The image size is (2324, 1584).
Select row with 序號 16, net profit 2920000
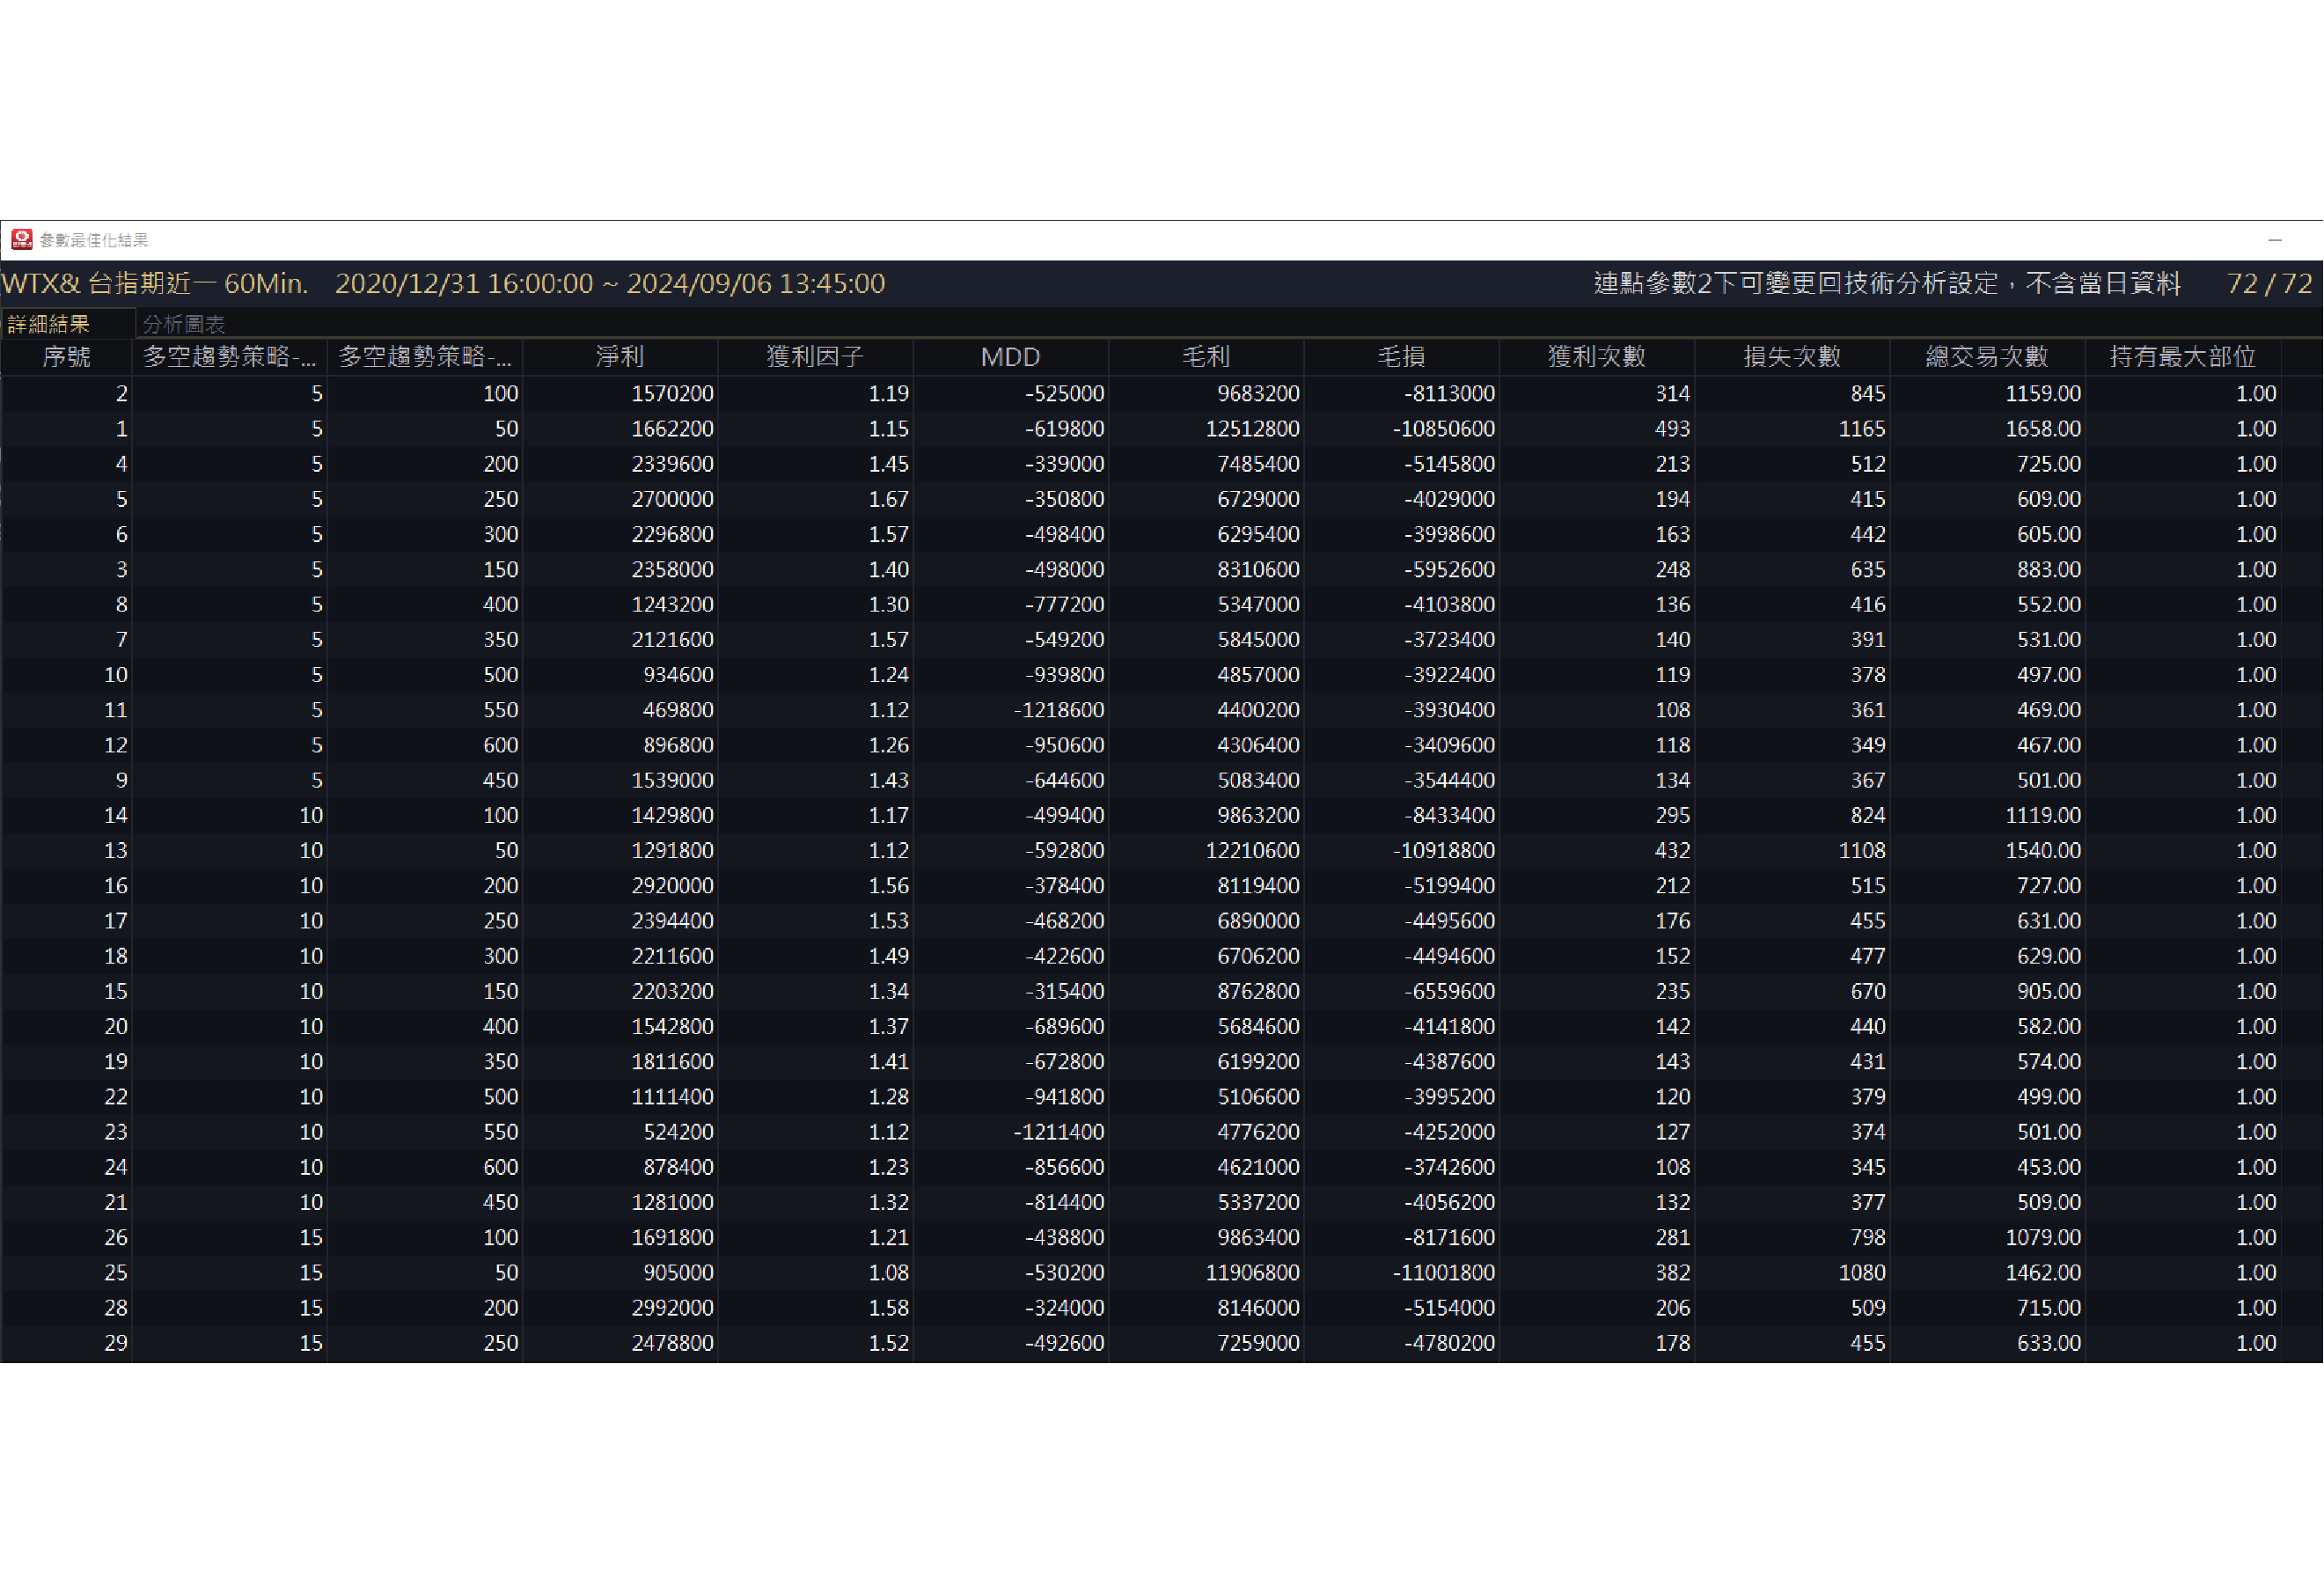[x=672, y=886]
